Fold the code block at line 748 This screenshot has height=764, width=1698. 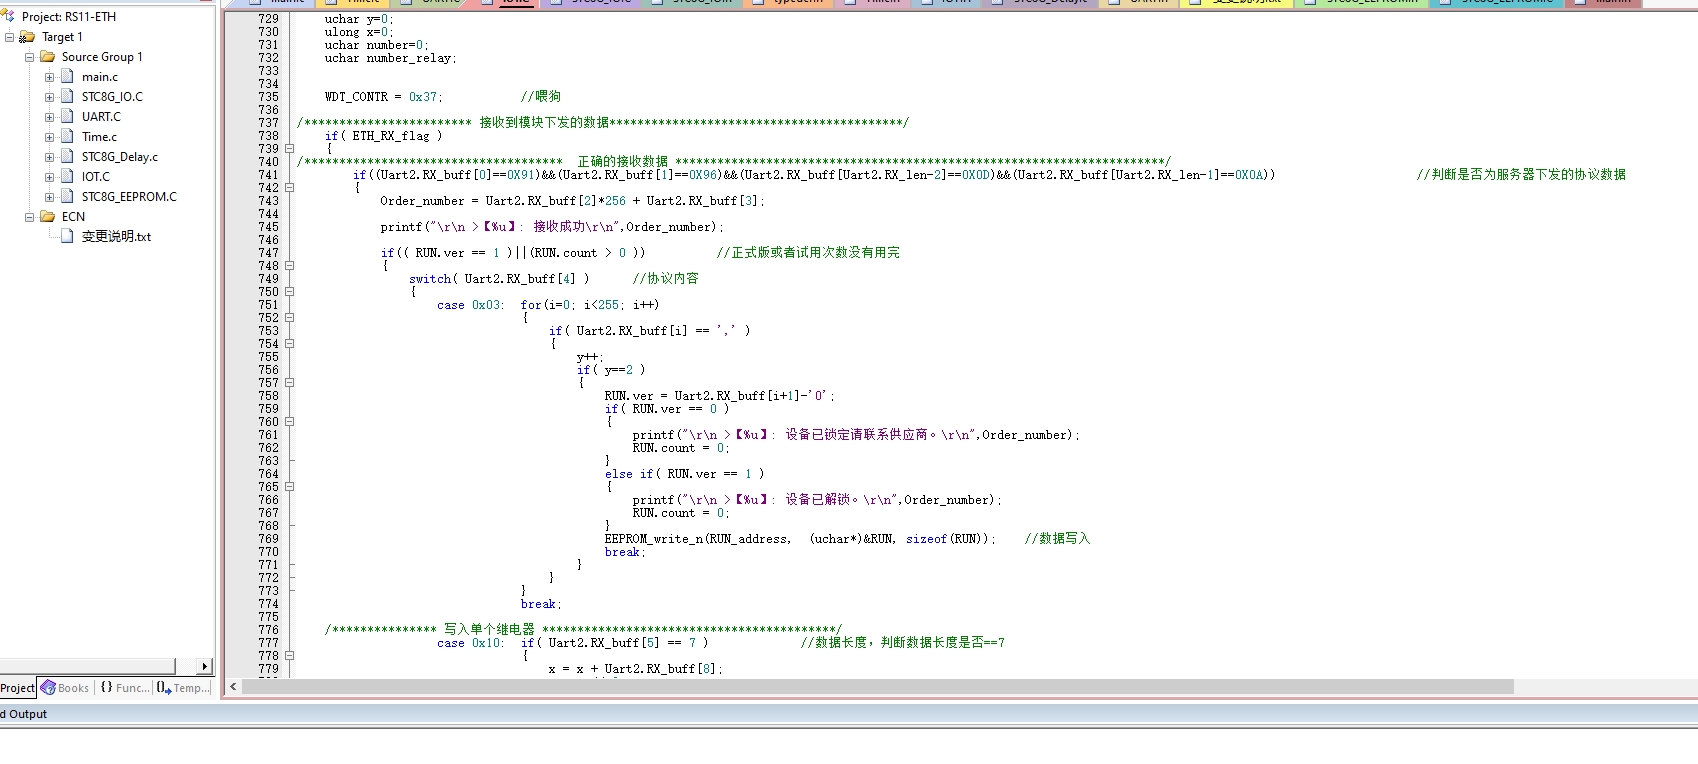click(x=289, y=265)
